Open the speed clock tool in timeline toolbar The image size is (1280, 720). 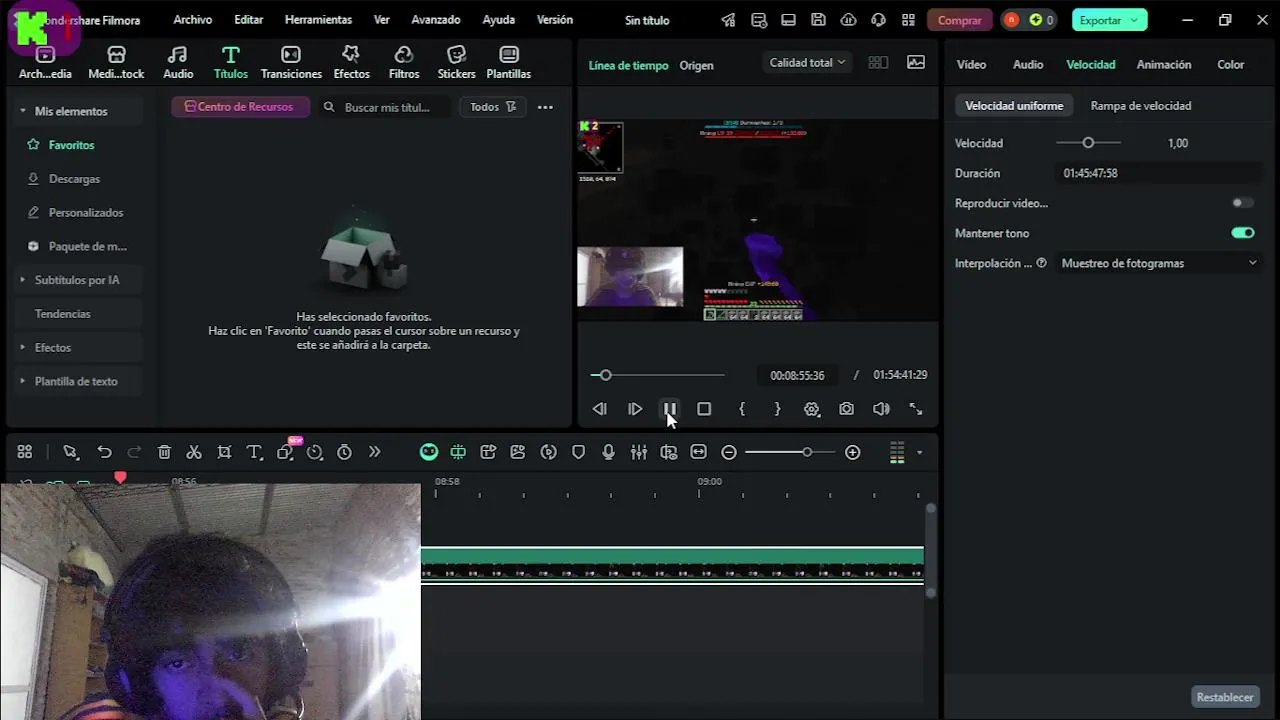(314, 452)
